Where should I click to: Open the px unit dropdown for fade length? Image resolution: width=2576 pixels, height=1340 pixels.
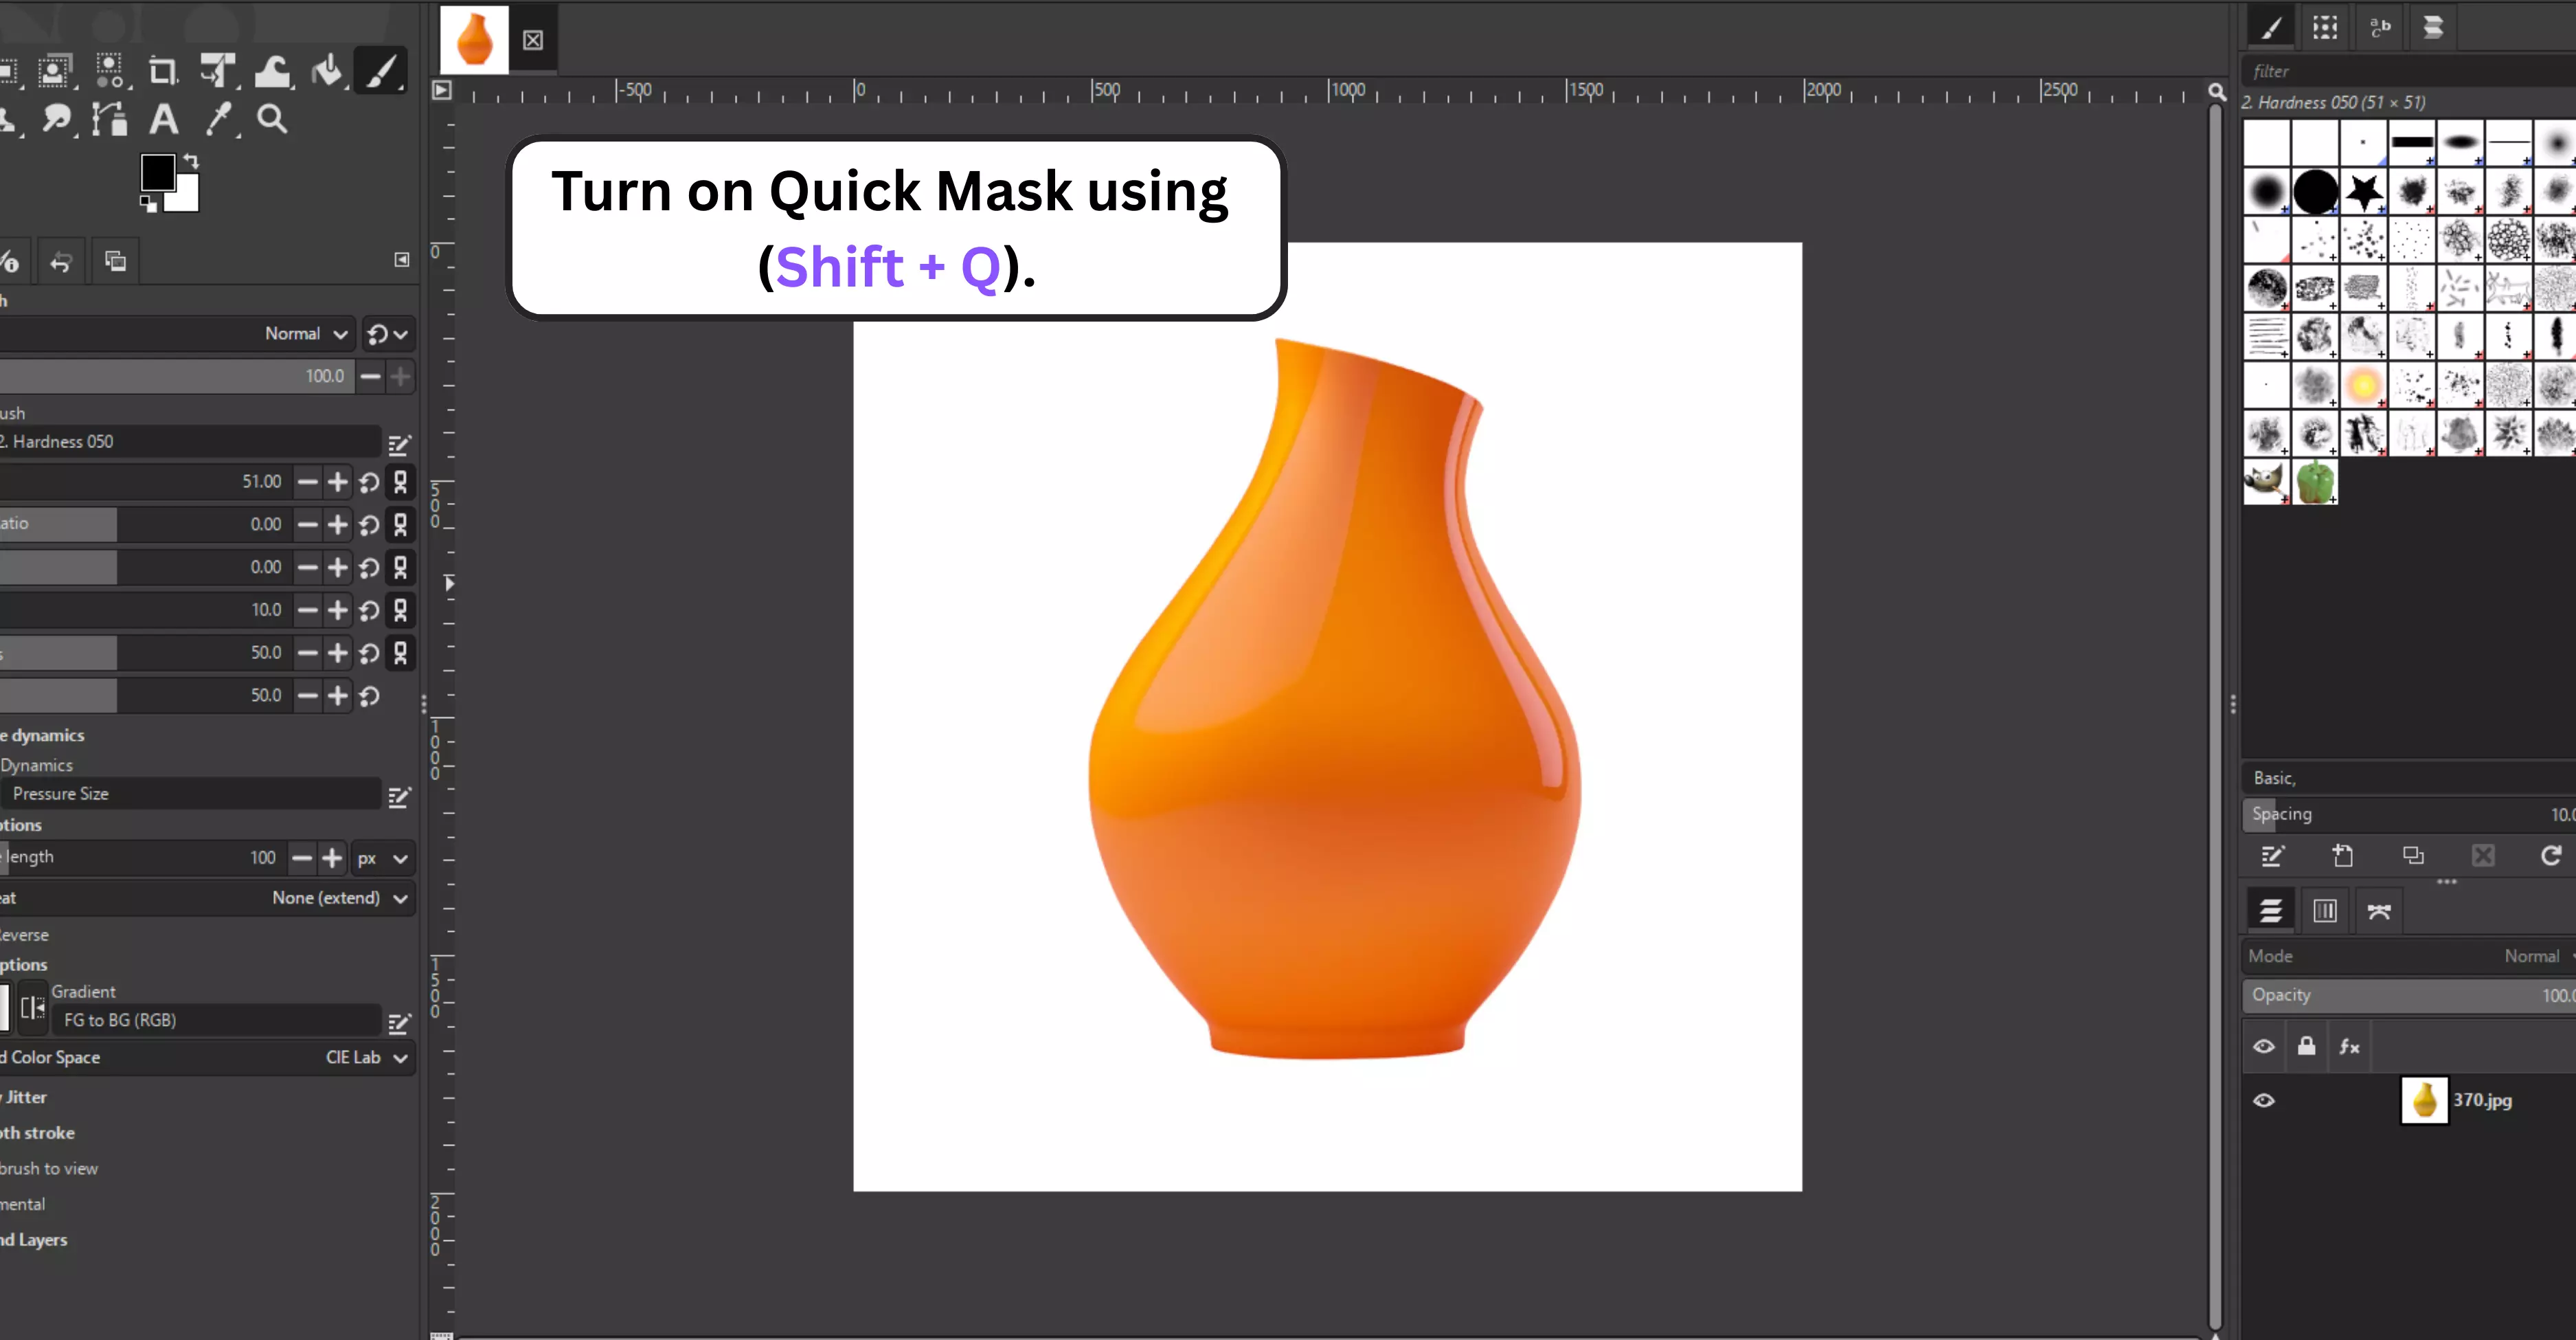[383, 859]
